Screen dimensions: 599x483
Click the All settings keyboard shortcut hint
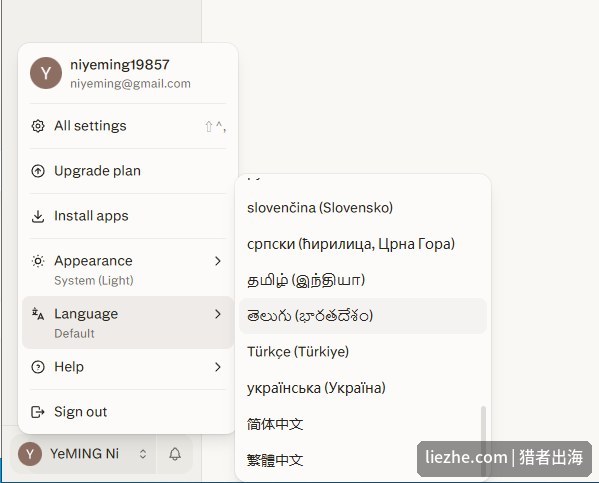point(215,126)
